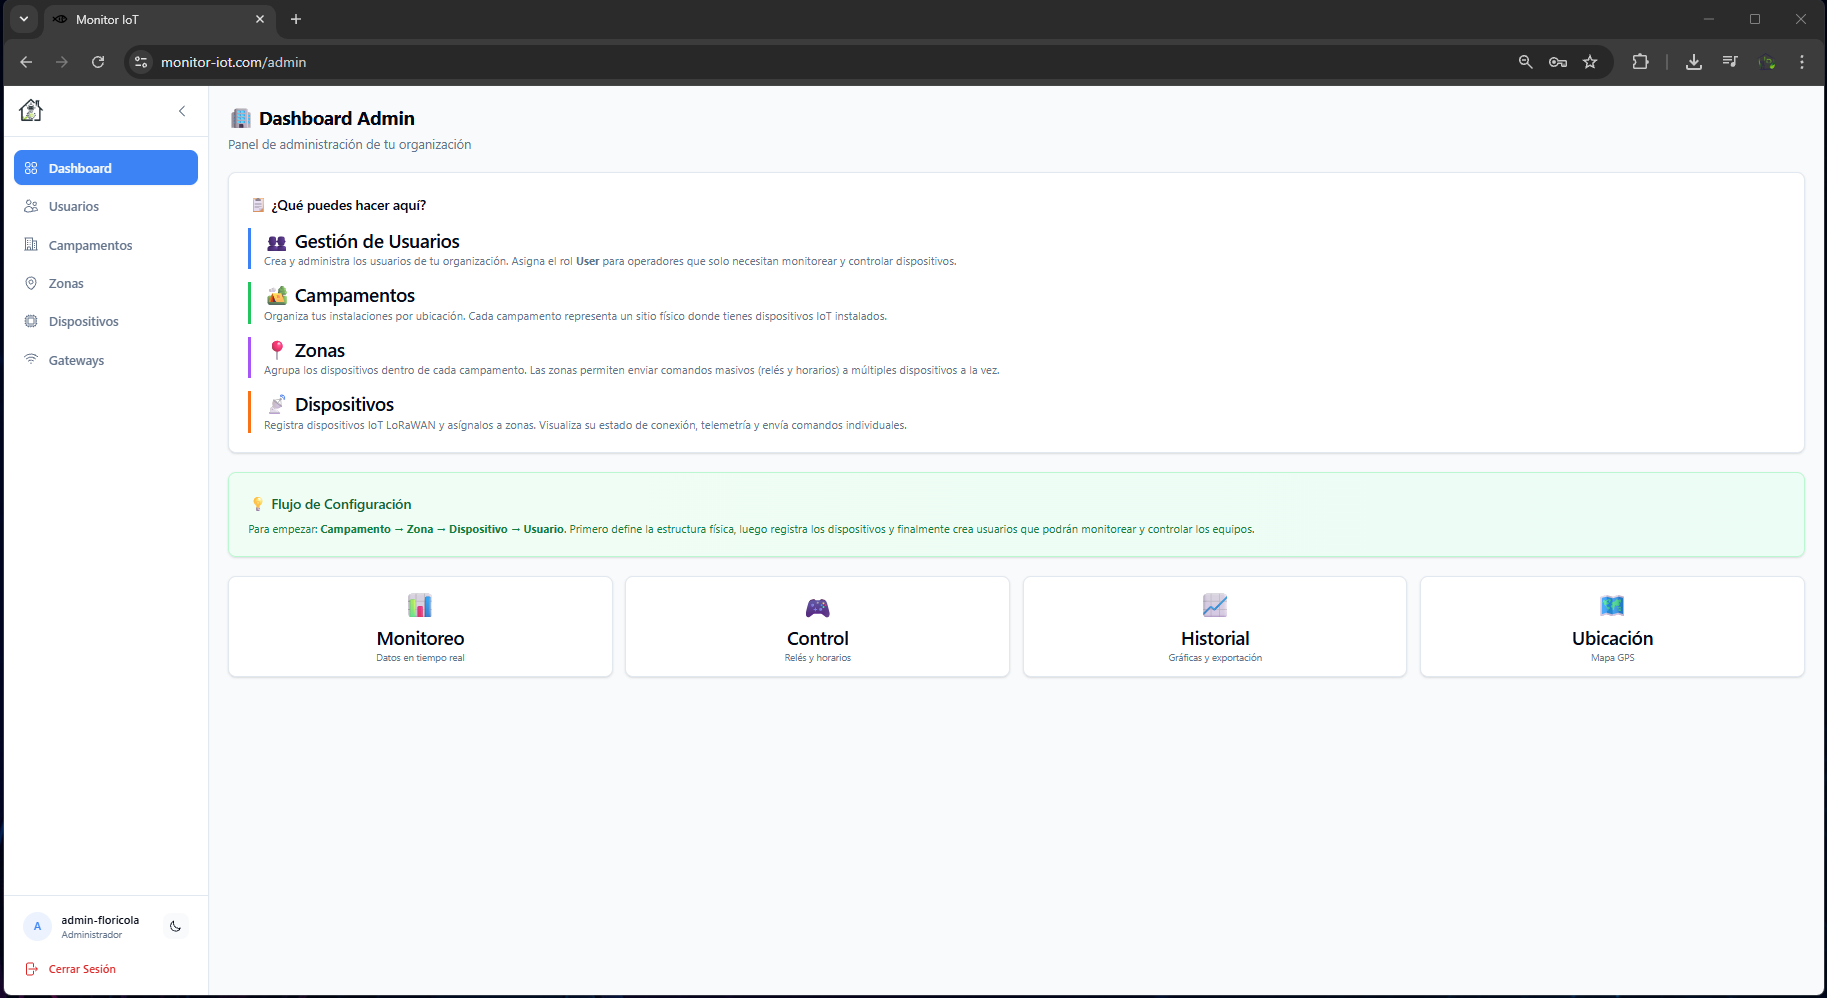Collapse the sidebar with the chevron arrow
The image size is (1827, 998).
[182, 111]
